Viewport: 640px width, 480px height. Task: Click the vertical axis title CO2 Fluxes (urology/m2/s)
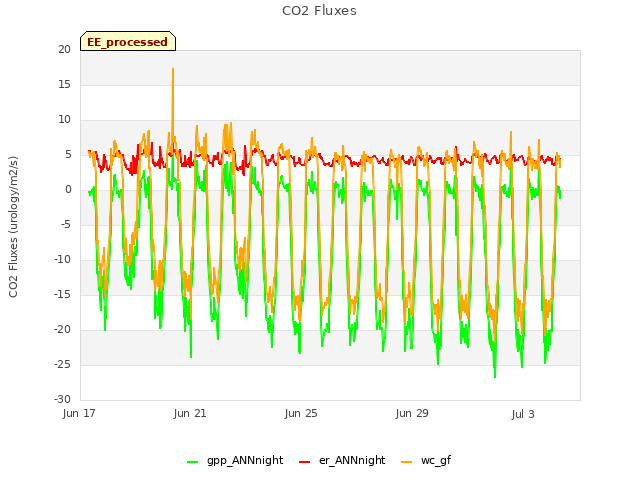pos(13,227)
